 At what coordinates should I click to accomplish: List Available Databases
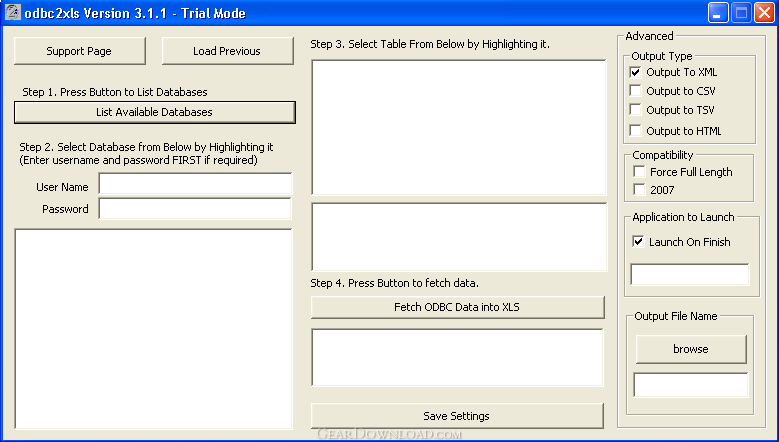155,112
